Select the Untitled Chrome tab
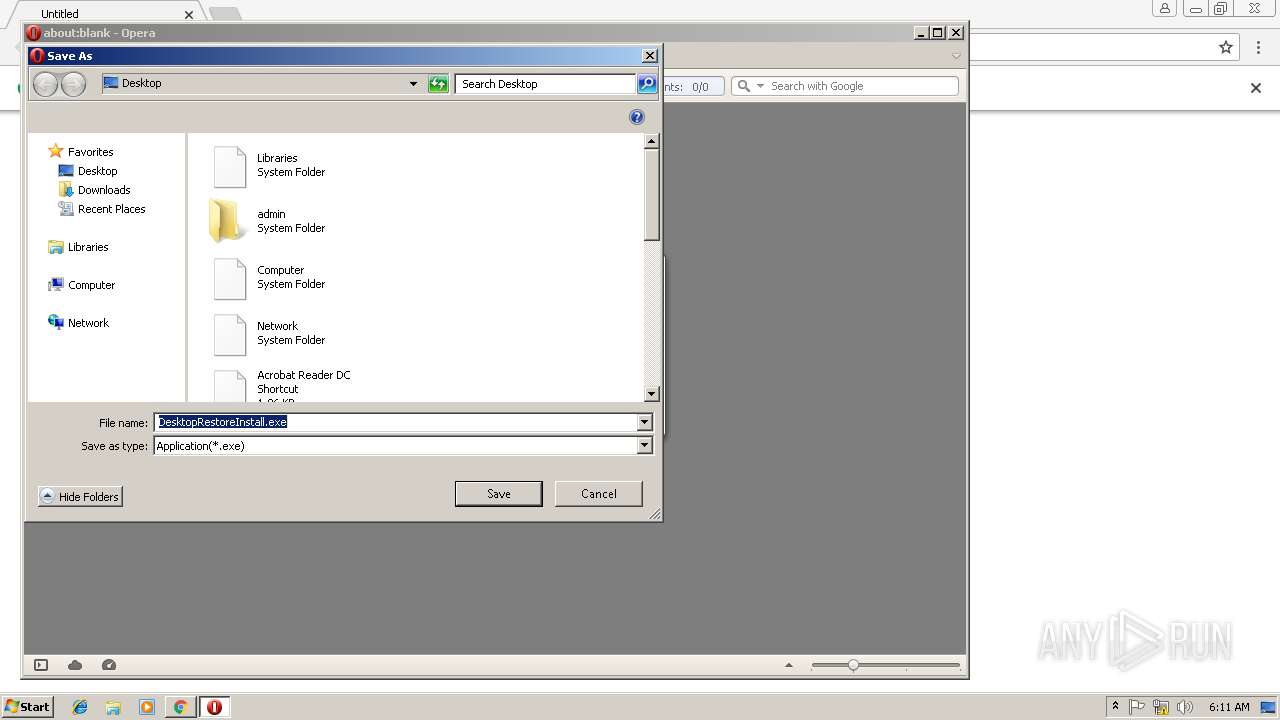This screenshot has height=720, width=1280. pos(102,13)
